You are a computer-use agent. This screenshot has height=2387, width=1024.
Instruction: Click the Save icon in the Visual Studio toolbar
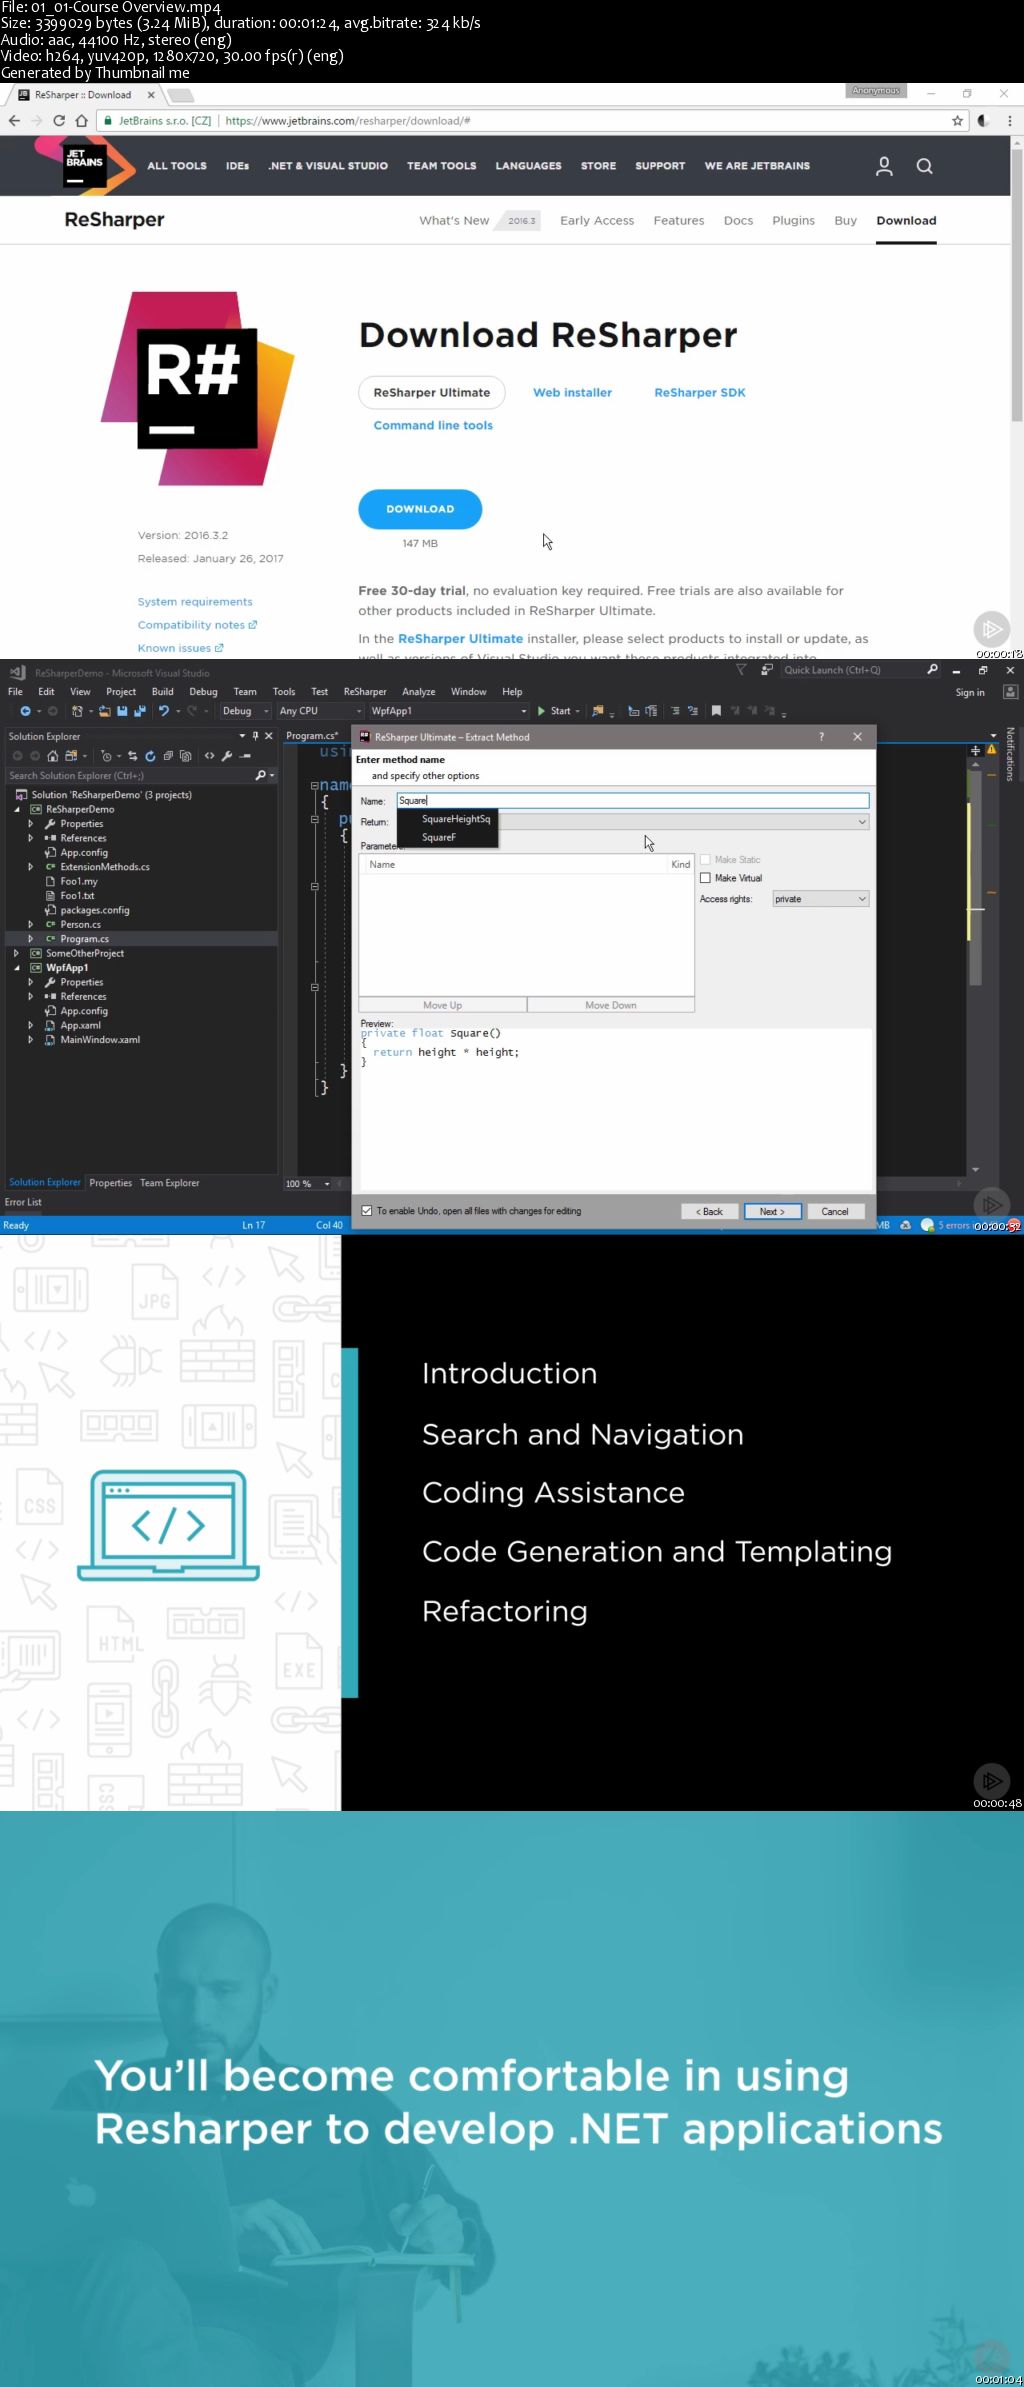[122, 711]
